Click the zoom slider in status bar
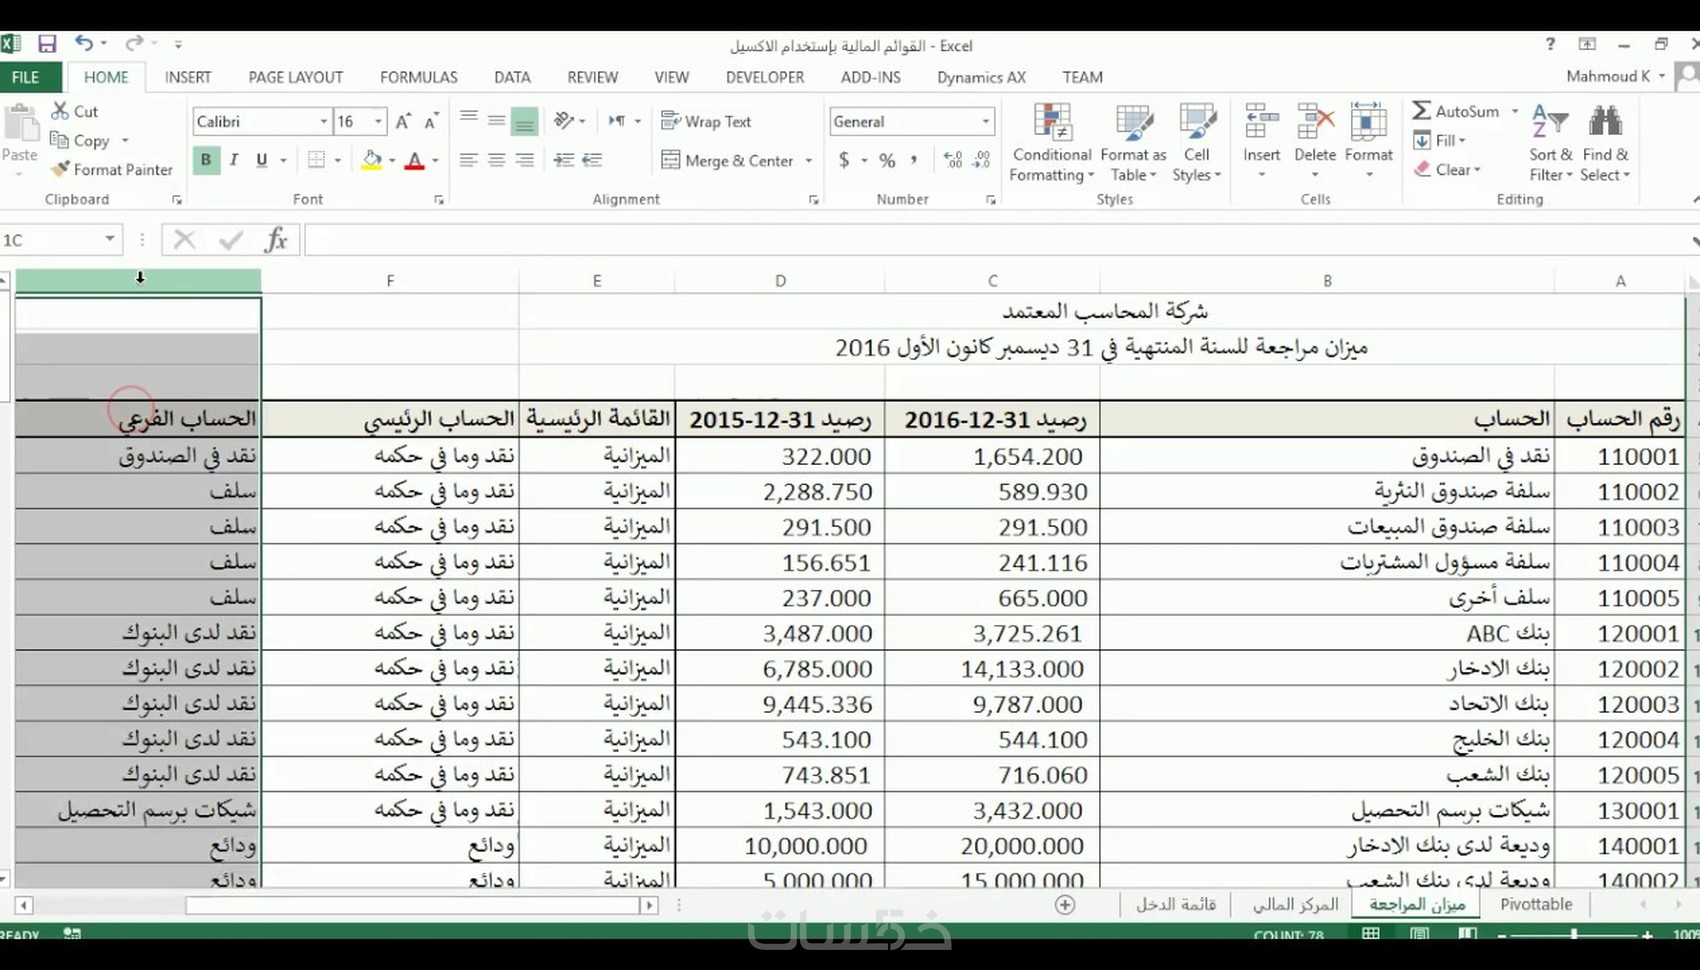The width and height of the screenshot is (1700, 970). pos(1574,934)
